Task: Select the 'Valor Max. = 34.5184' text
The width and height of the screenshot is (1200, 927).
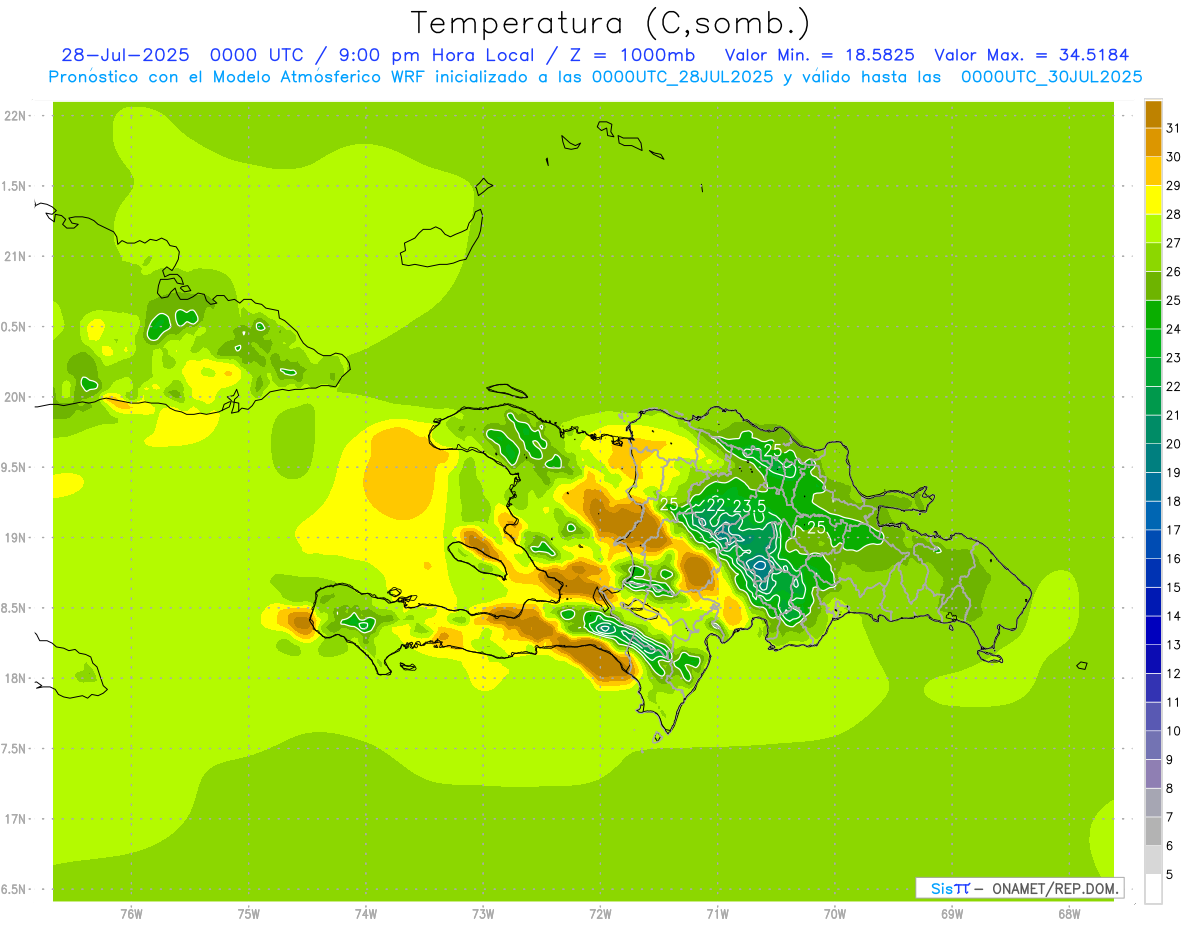Action: 1031,55
